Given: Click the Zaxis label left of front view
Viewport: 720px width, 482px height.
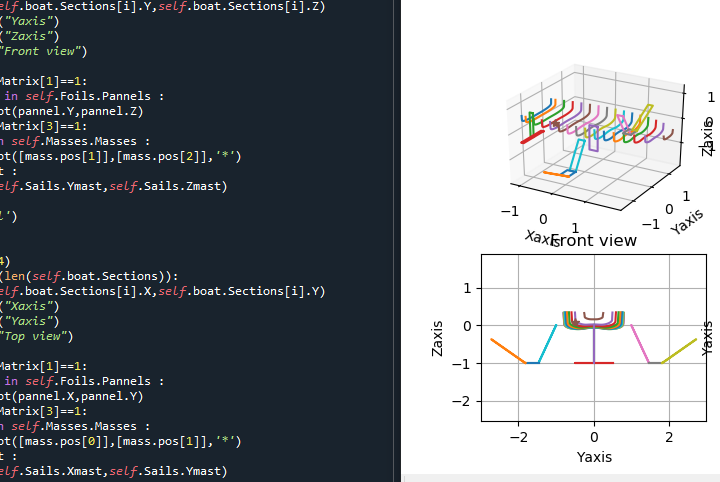Looking at the screenshot, I should point(437,338).
